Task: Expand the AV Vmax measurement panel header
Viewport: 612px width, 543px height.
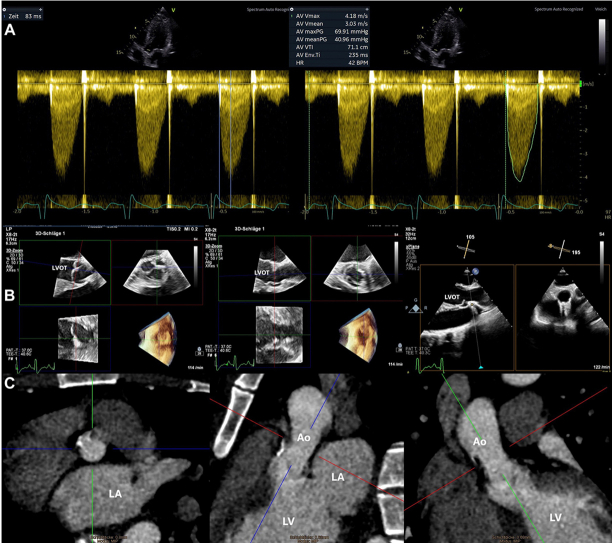Action: pyautogui.click(x=329, y=9)
